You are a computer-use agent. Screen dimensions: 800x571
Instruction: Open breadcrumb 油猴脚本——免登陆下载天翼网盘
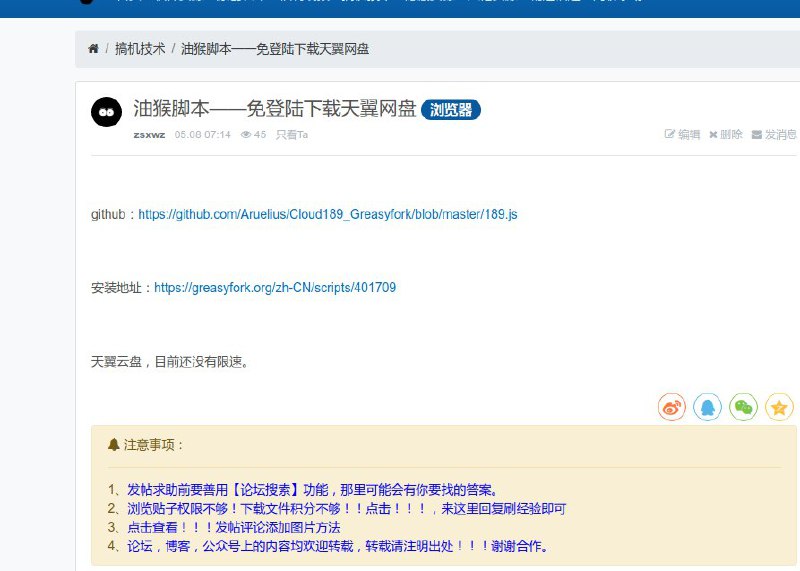coord(274,48)
